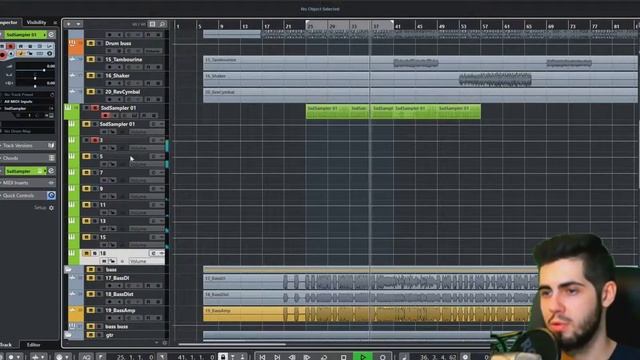This screenshot has height=360, width=640.
Task: Click the stop button in transport
Action: point(343,357)
